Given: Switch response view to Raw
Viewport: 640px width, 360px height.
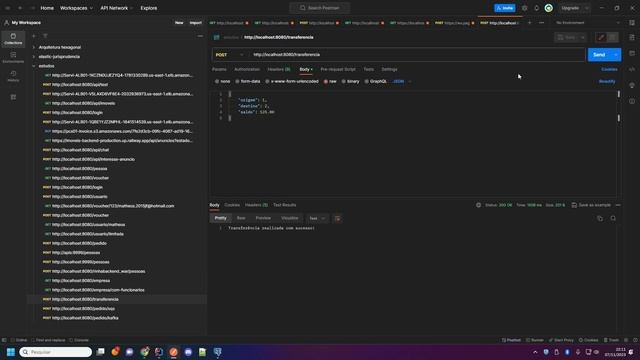Looking at the screenshot, I should (241, 218).
